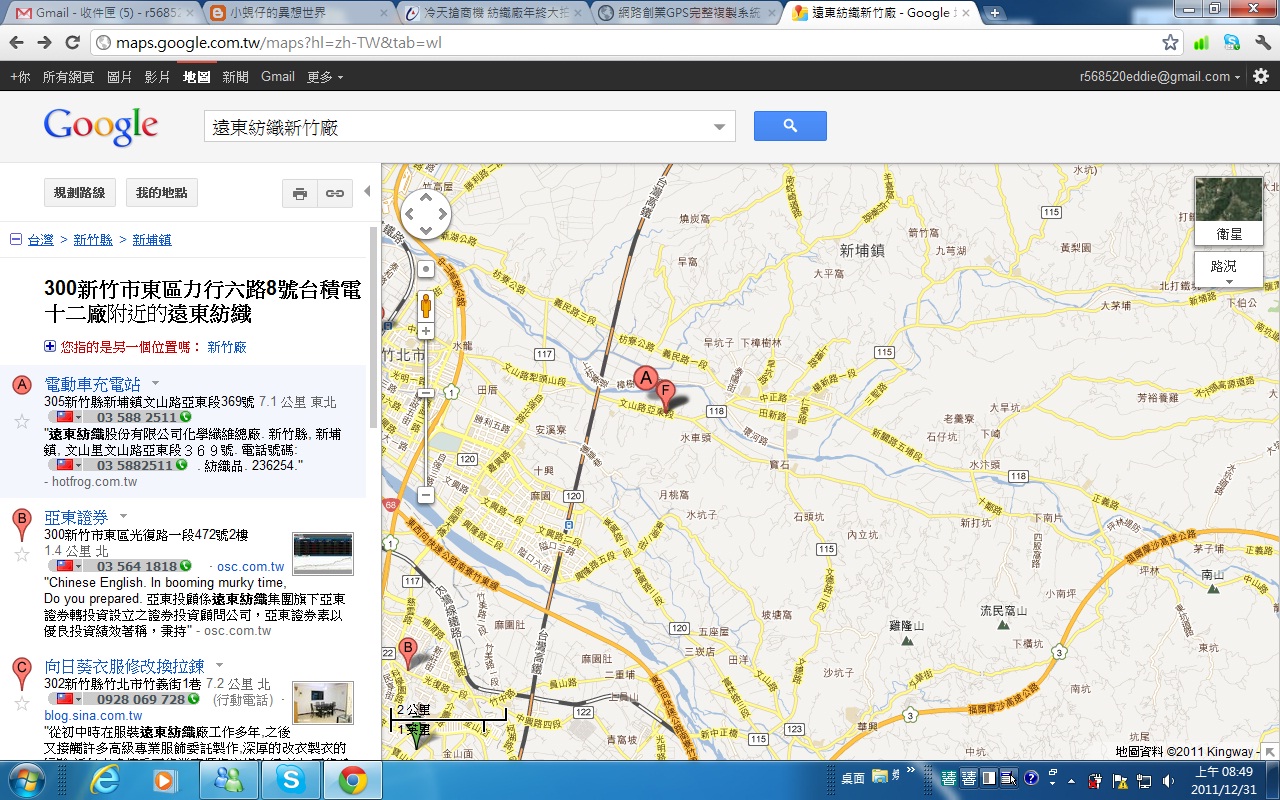Click the blue search magnifier button
The width and height of the screenshot is (1280, 800).
coord(790,126)
